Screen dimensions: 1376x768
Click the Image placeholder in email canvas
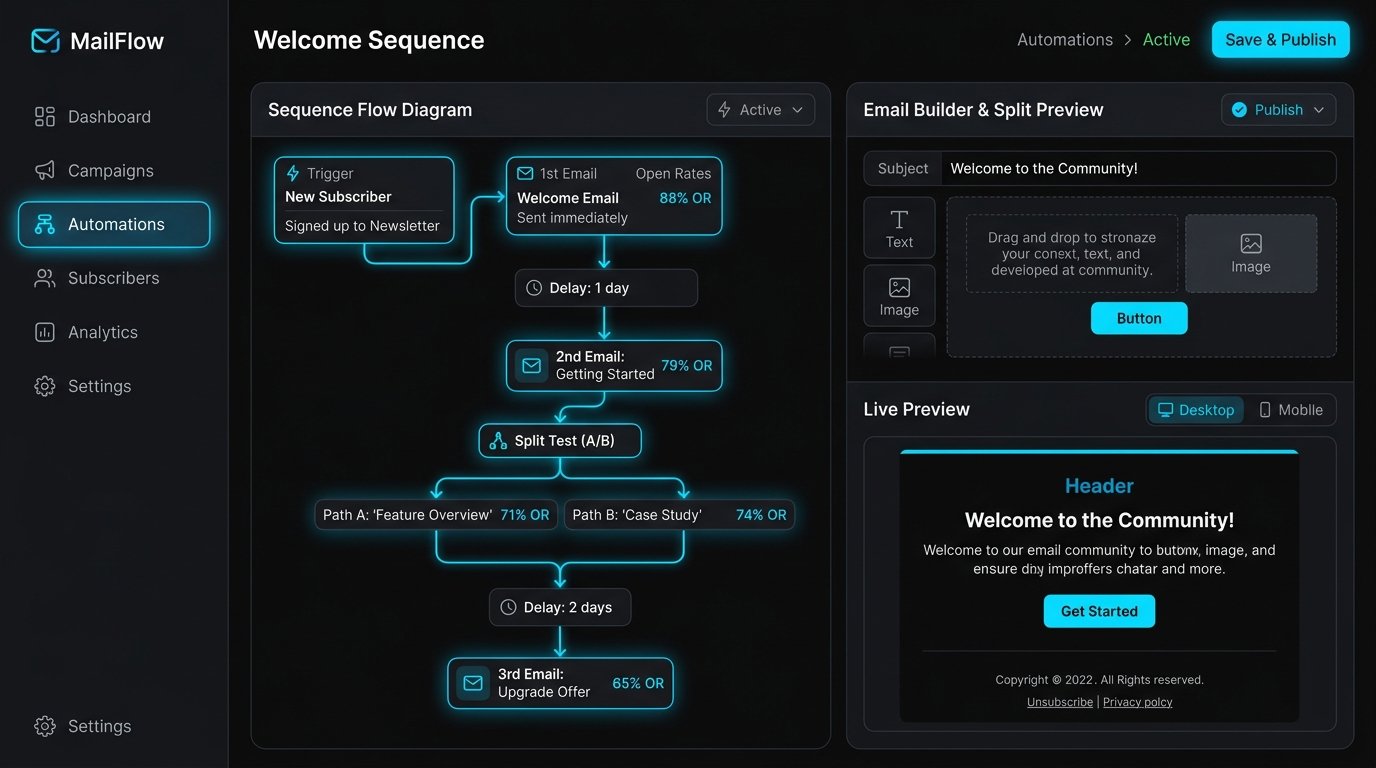[1251, 253]
